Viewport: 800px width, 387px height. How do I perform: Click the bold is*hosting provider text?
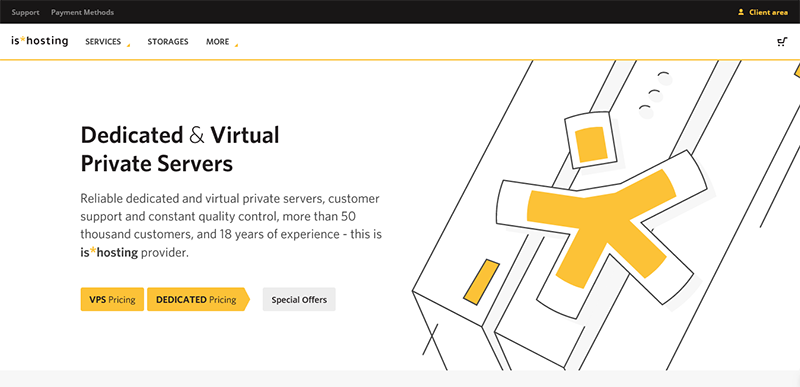coord(109,252)
